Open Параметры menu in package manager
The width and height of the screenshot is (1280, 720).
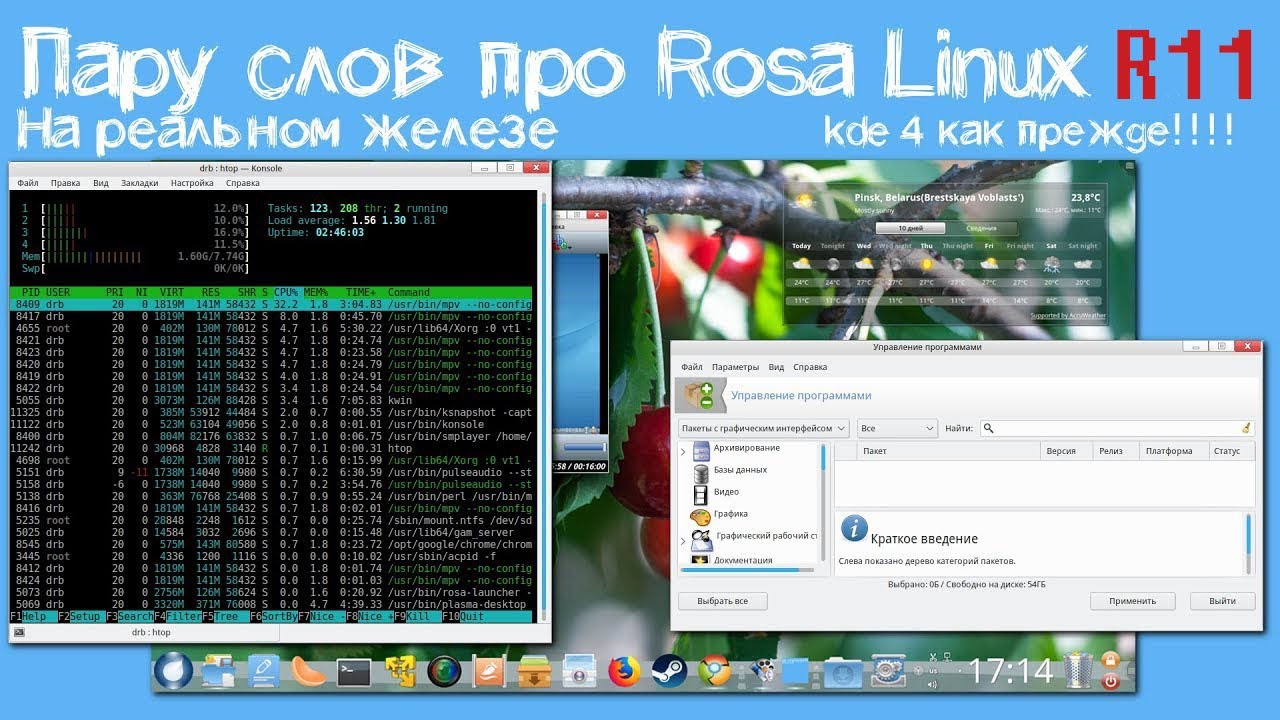[735, 367]
